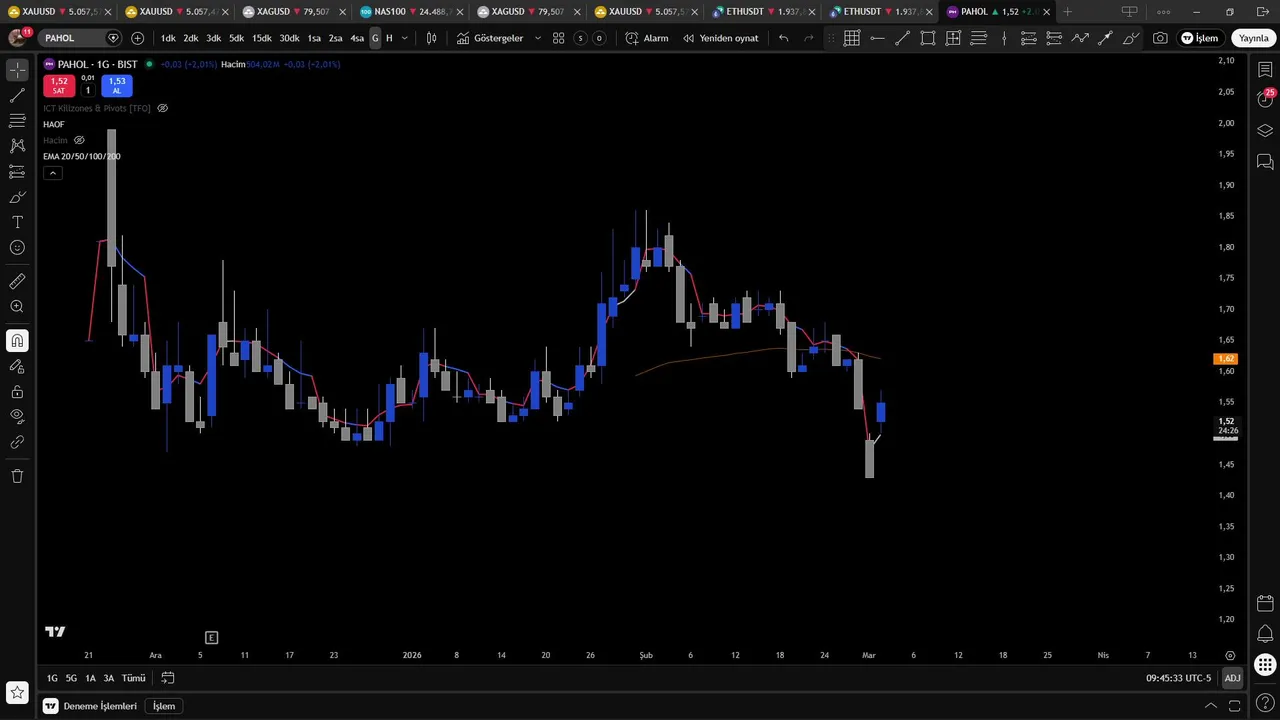
Task: Open the object tree layers icon
Action: (x=1265, y=131)
